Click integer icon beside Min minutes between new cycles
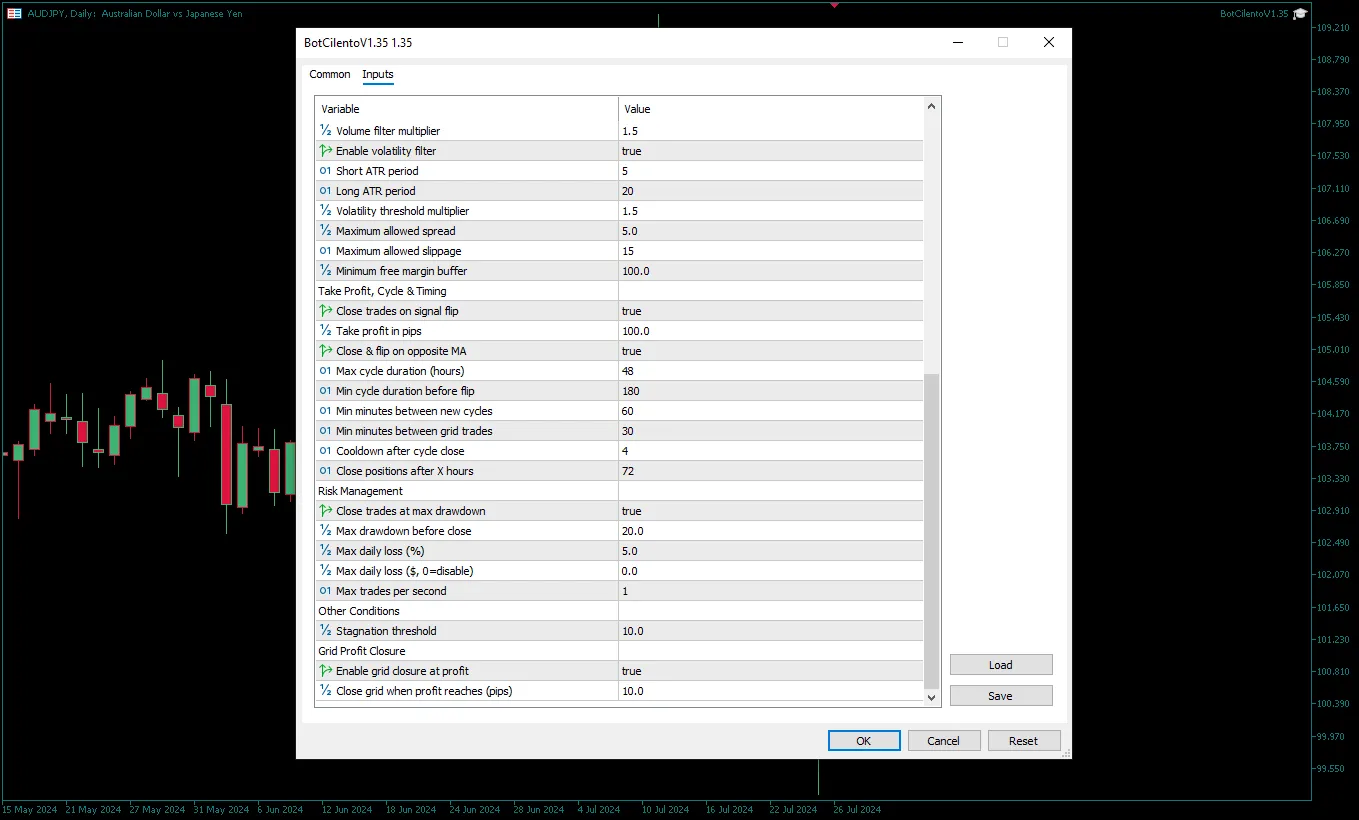This screenshot has height=820, width=1359. [325, 411]
